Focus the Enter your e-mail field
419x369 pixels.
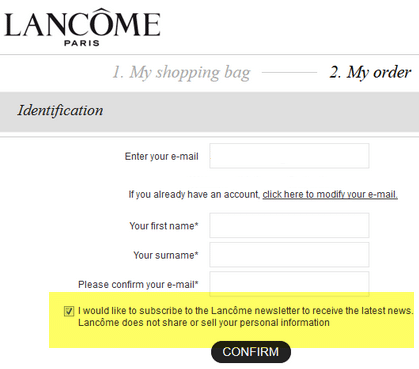289,156
